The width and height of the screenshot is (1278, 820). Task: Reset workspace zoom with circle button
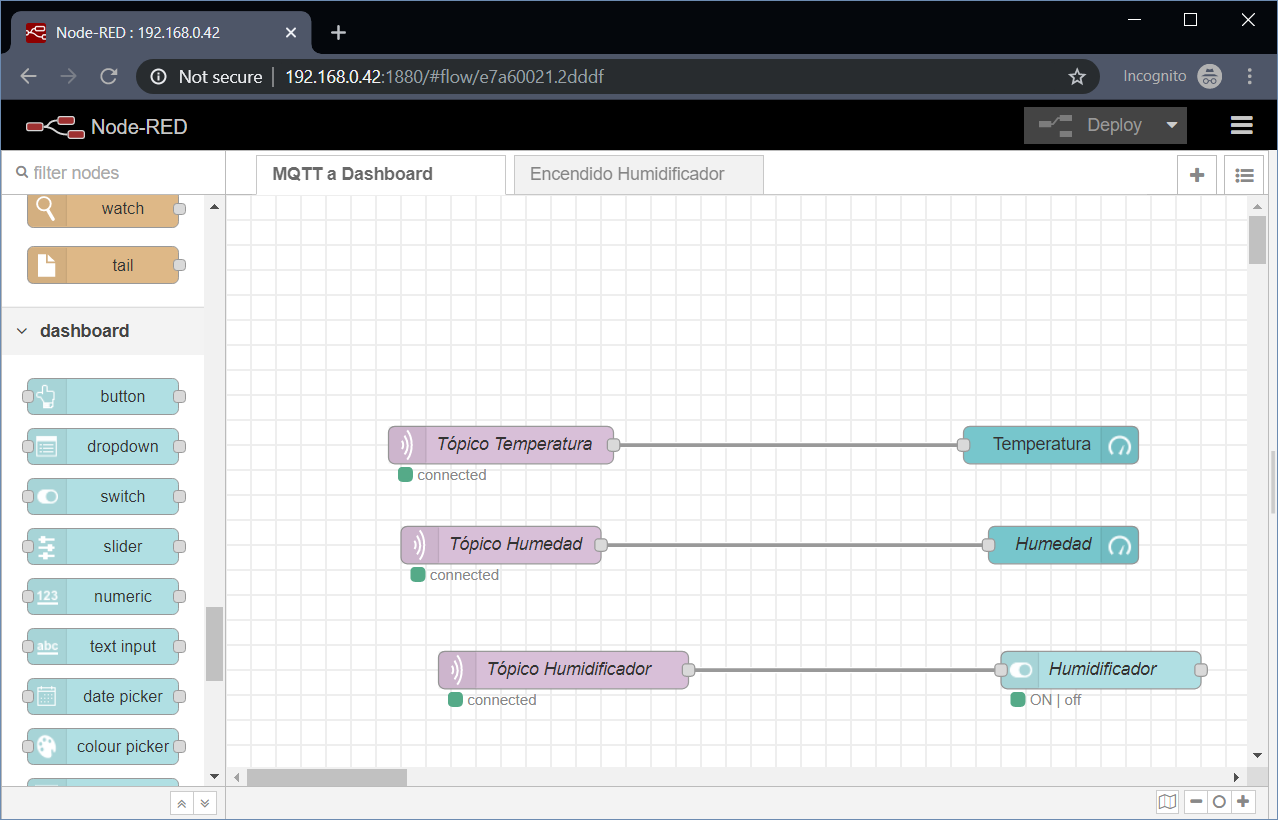coord(1219,802)
